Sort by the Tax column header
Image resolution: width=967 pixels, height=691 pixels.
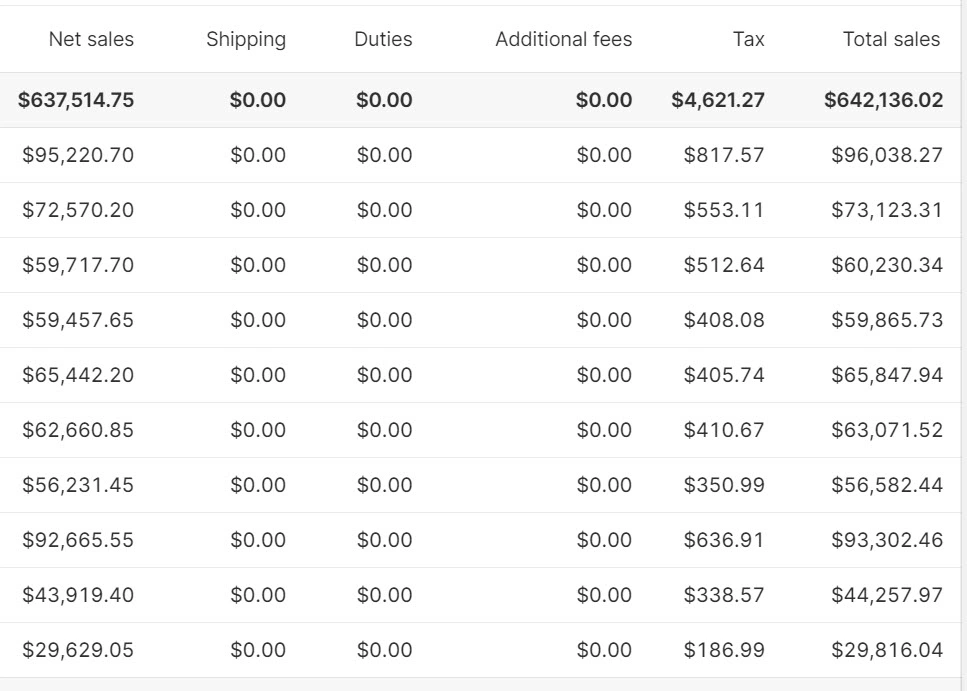pos(748,40)
